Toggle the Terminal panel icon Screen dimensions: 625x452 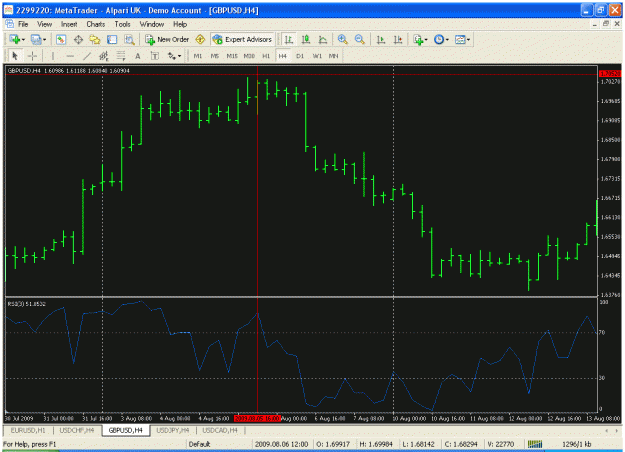tap(112, 39)
